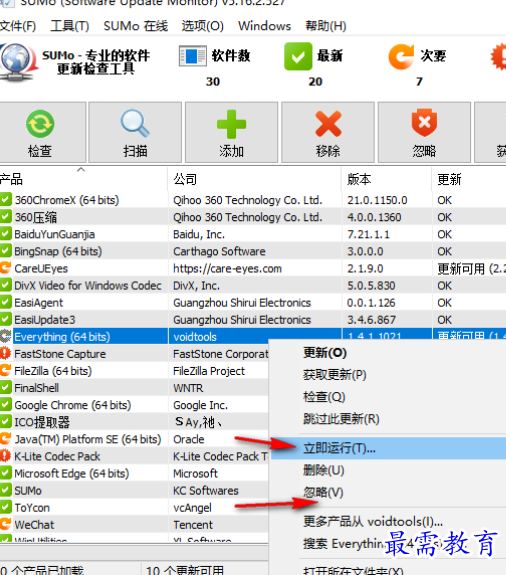Click red alert icon of K-Lite Codec Pack

(x=6, y=456)
